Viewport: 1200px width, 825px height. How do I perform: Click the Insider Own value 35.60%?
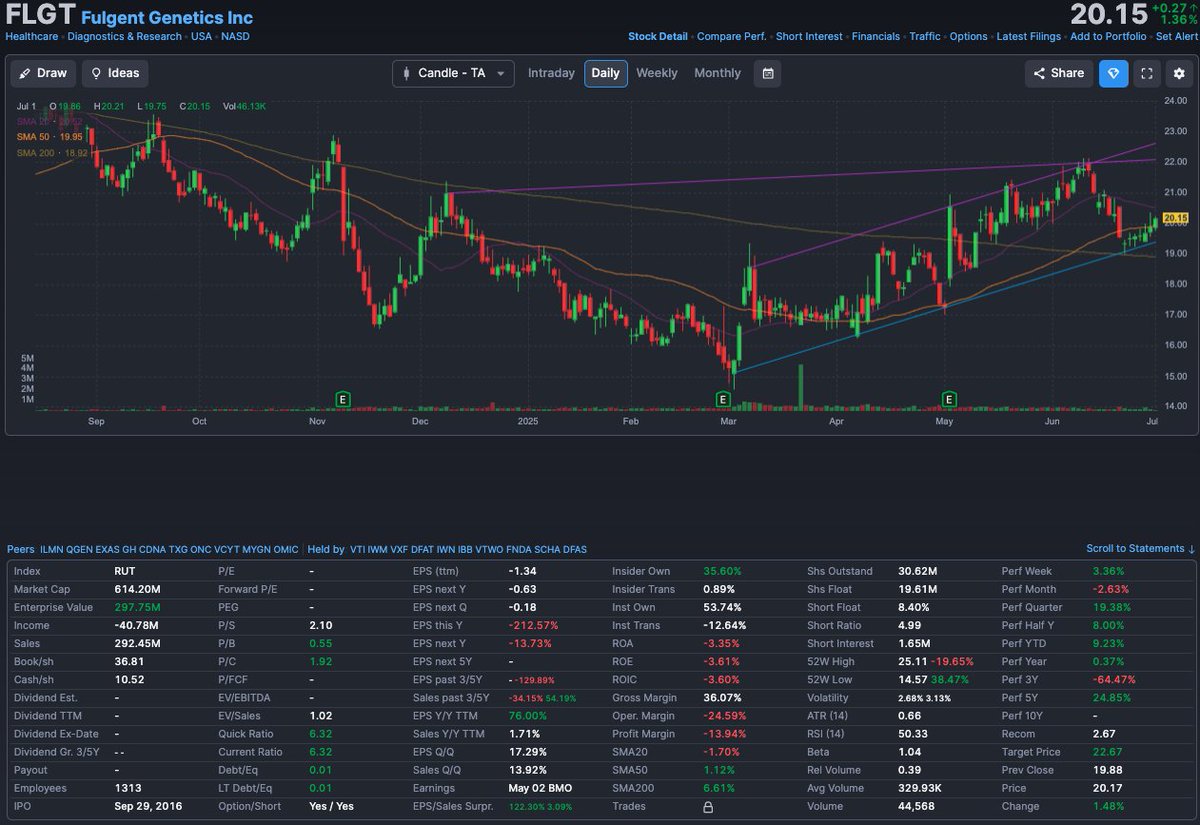(x=723, y=571)
